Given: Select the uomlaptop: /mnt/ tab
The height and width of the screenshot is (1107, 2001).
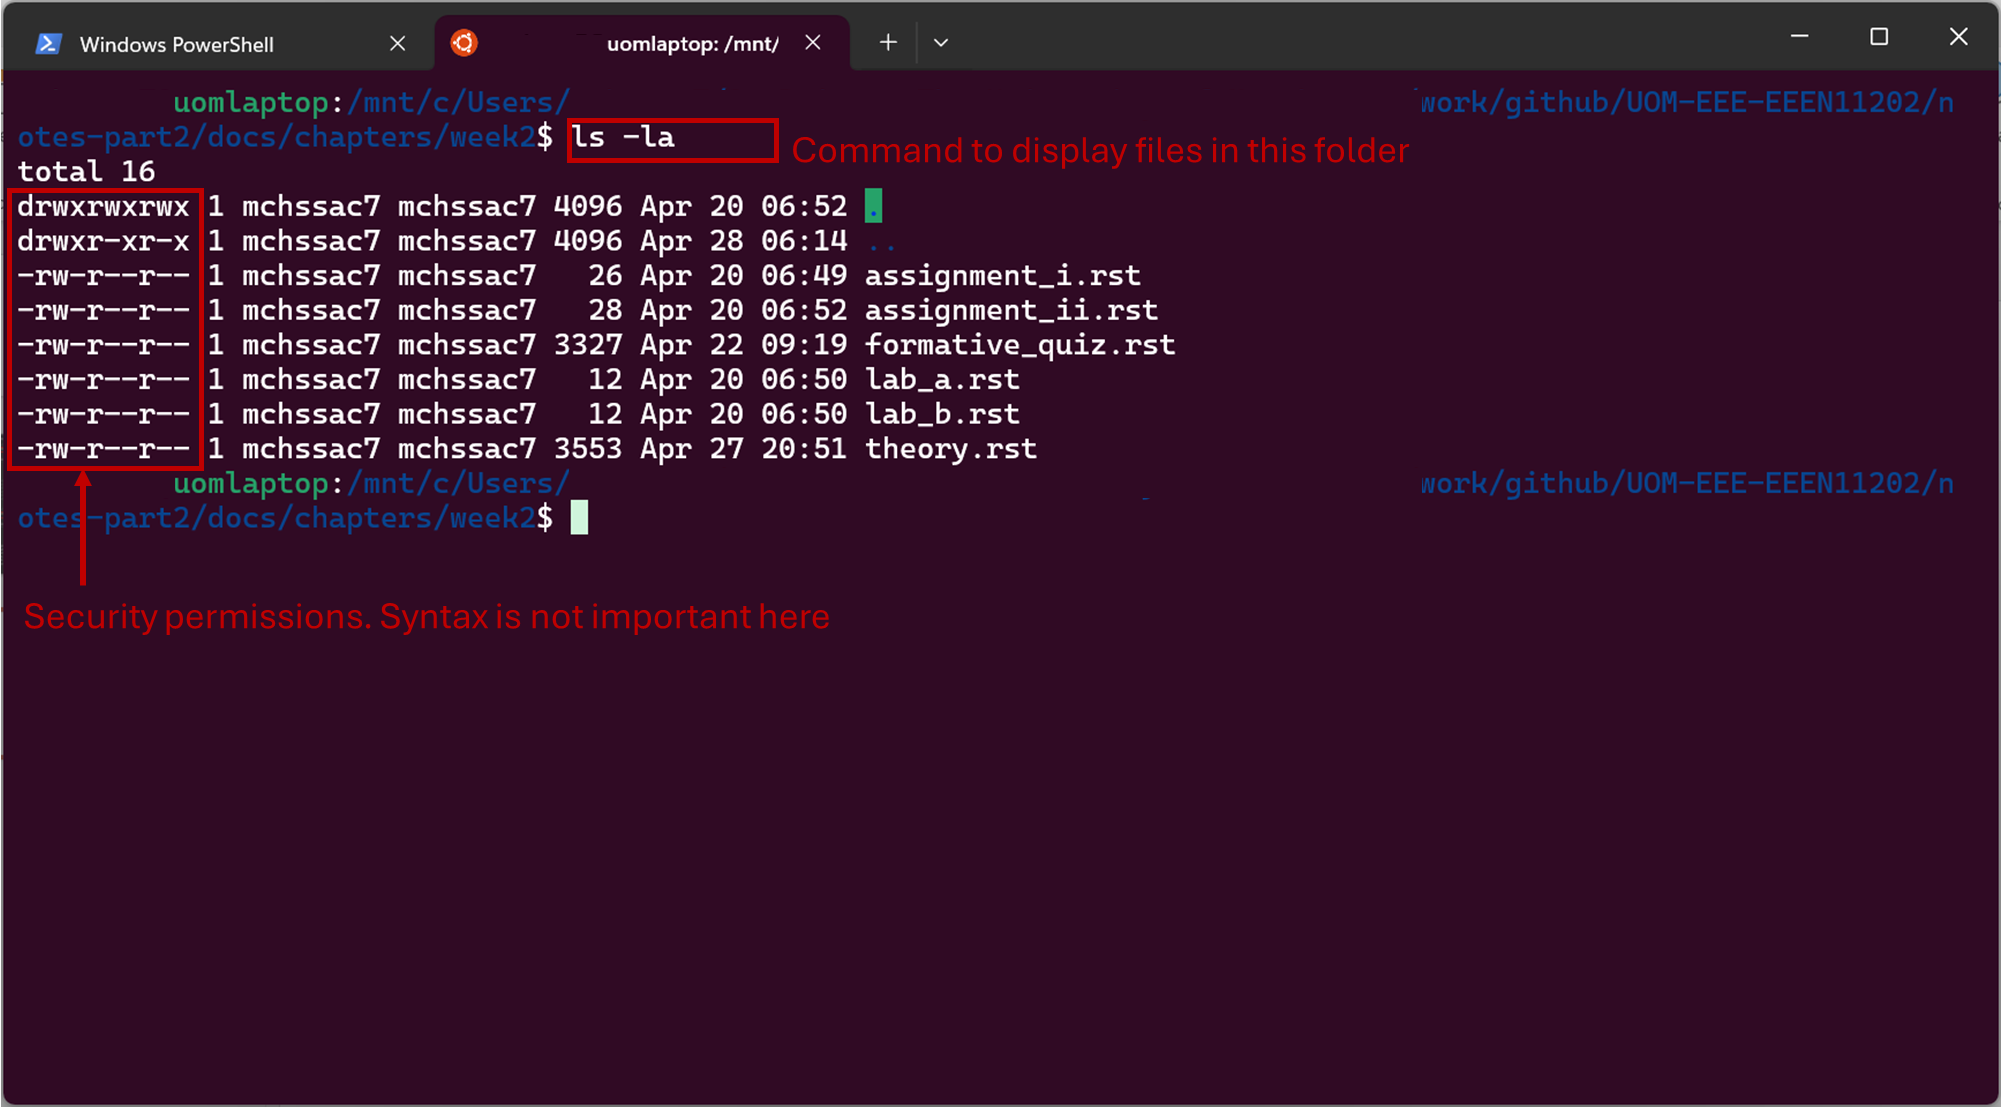Looking at the screenshot, I should [692, 44].
